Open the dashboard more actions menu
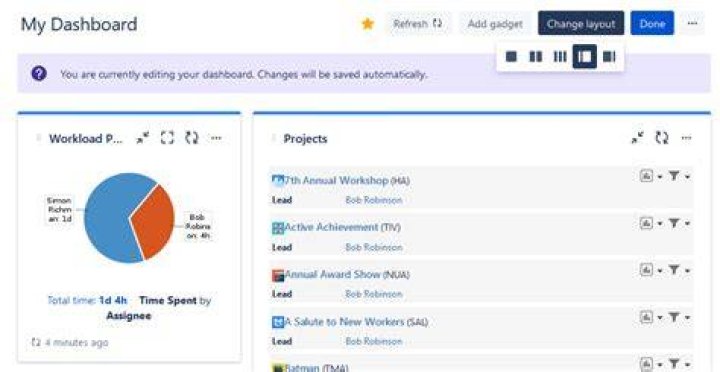 692,23
